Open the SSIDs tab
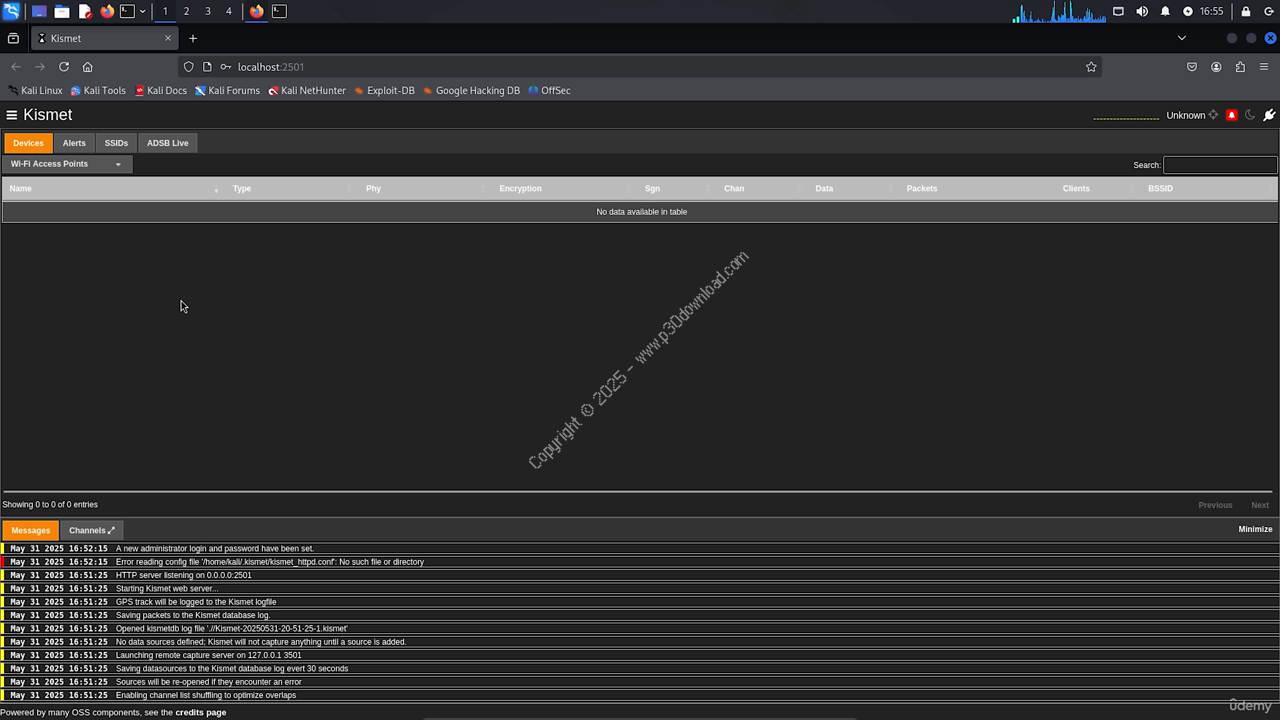1280x720 pixels. [116, 143]
